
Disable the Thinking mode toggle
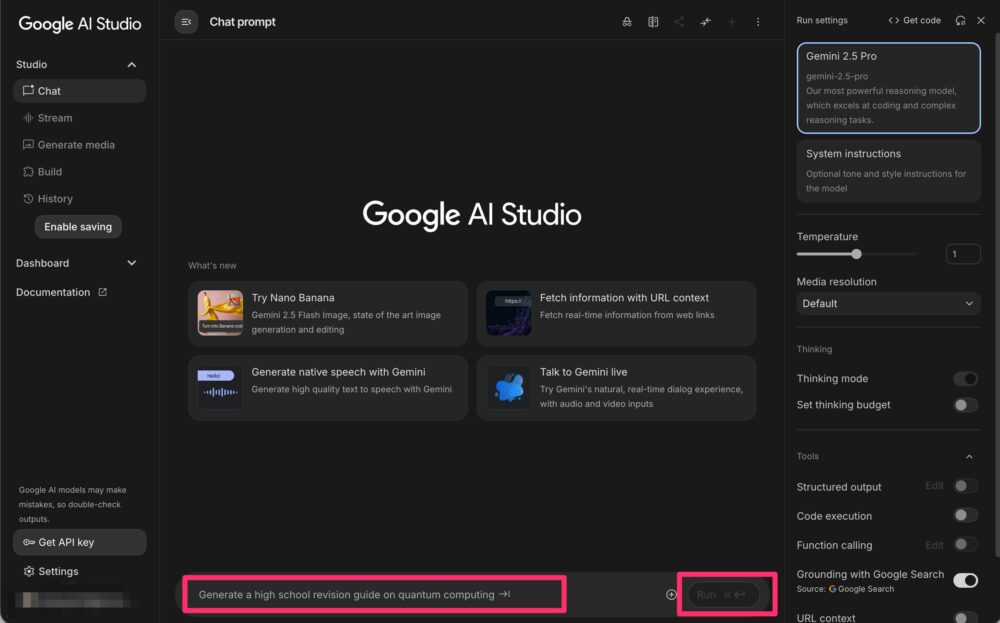(x=965, y=379)
